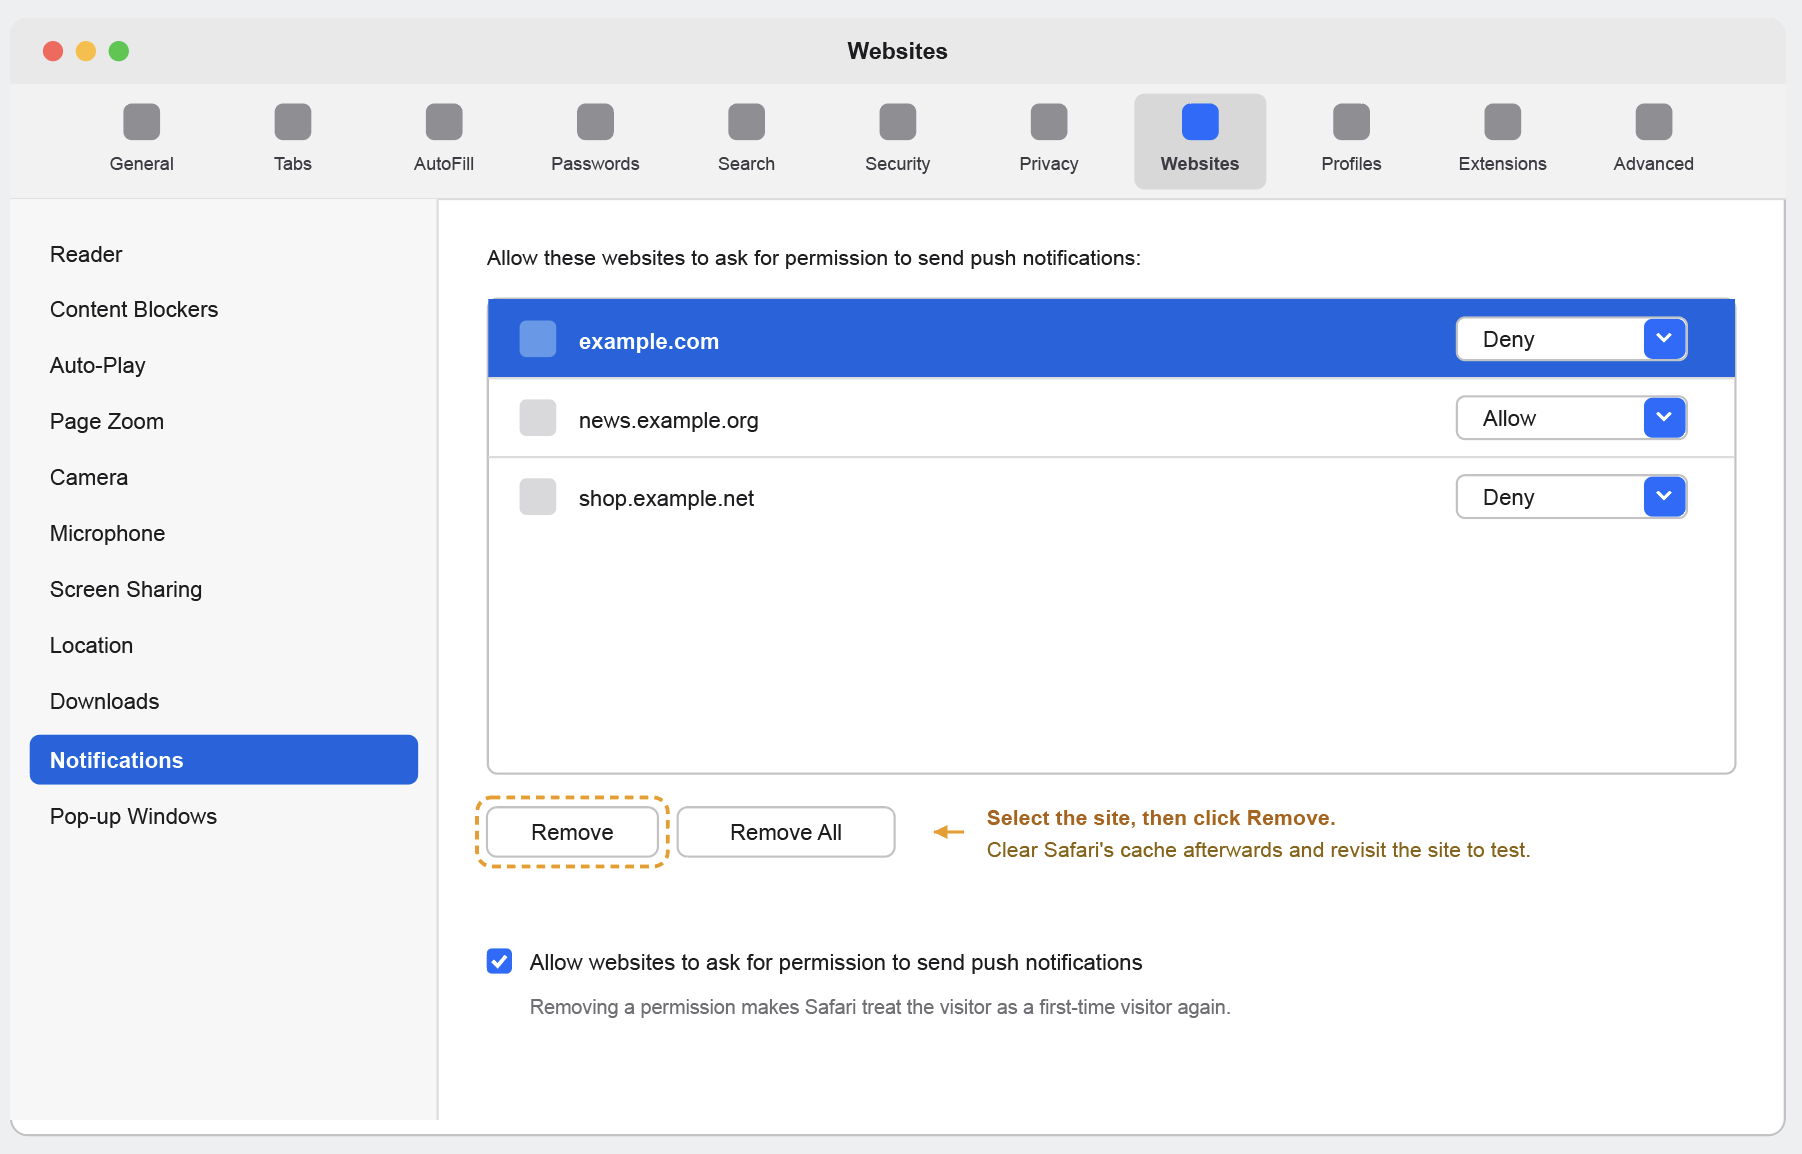Viewport: 1802px width, 1154px height.
Task: Select Notifications in the sidebar
Action: [x=224, y=760]
